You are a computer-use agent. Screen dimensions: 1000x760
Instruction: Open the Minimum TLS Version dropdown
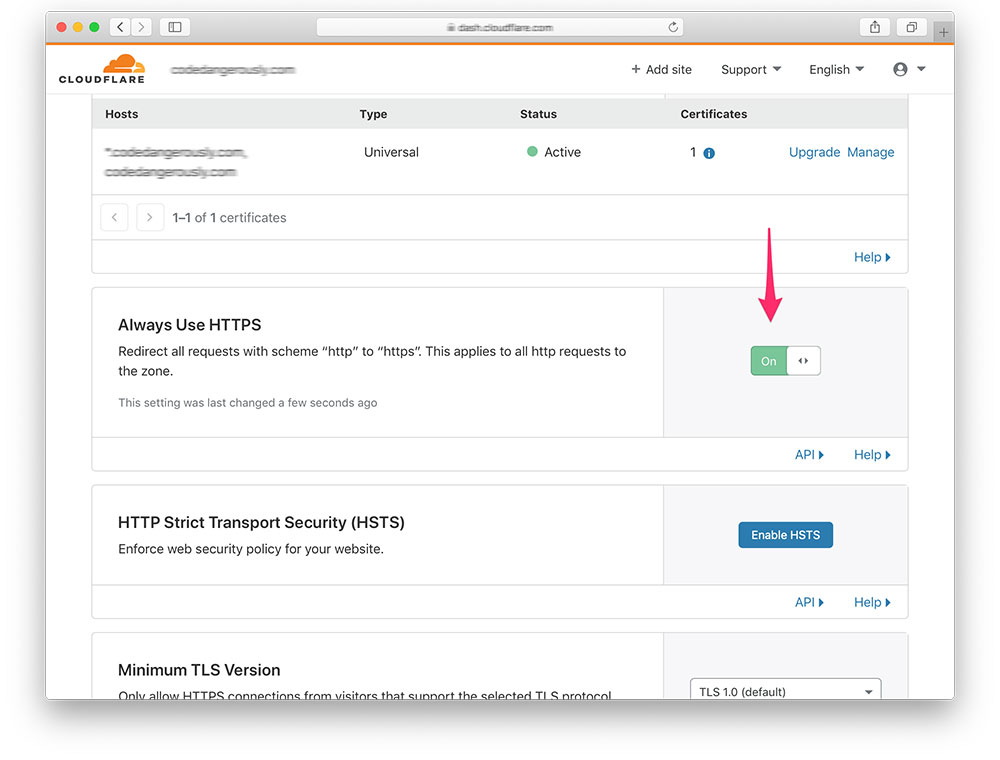pyautogui.click(x=785, y=689)
